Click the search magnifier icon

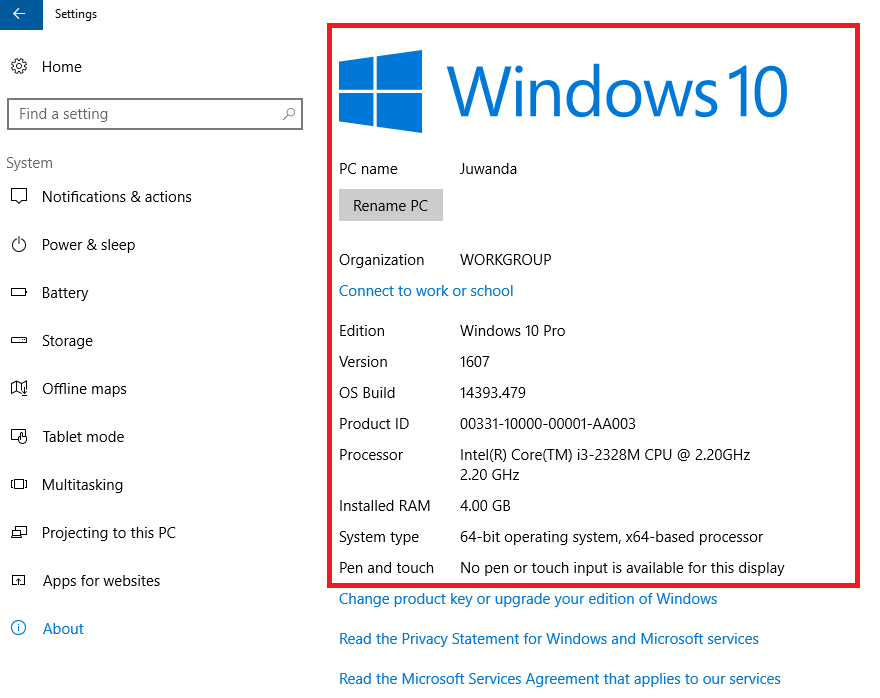tap(288, 114)
